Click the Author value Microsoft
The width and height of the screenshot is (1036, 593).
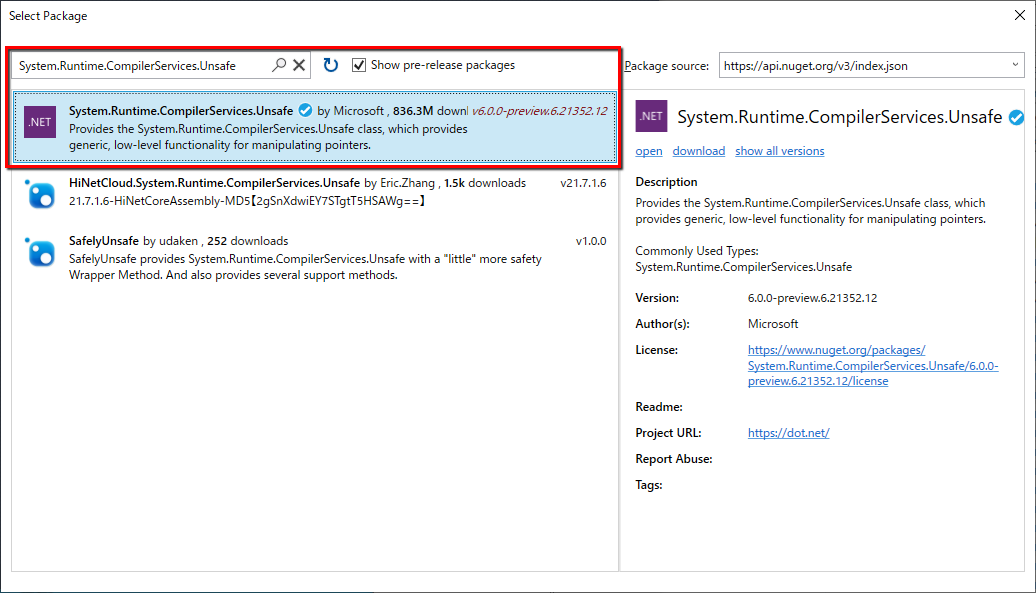click(x=772, y=324)
